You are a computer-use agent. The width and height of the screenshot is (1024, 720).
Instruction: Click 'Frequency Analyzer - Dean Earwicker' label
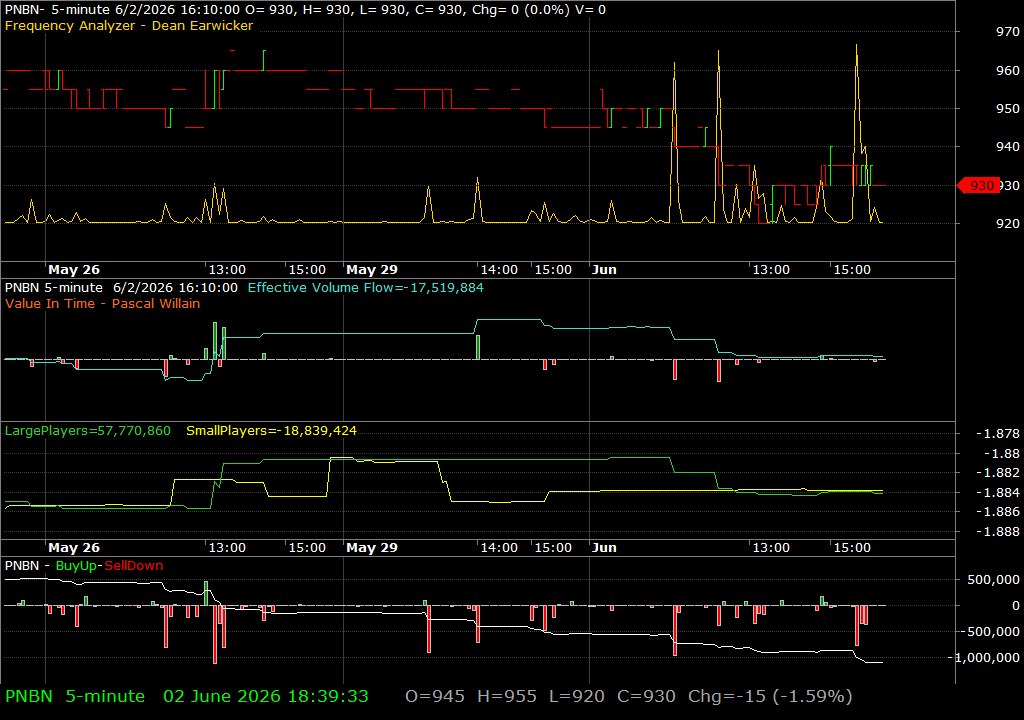(x=129, y=26)
